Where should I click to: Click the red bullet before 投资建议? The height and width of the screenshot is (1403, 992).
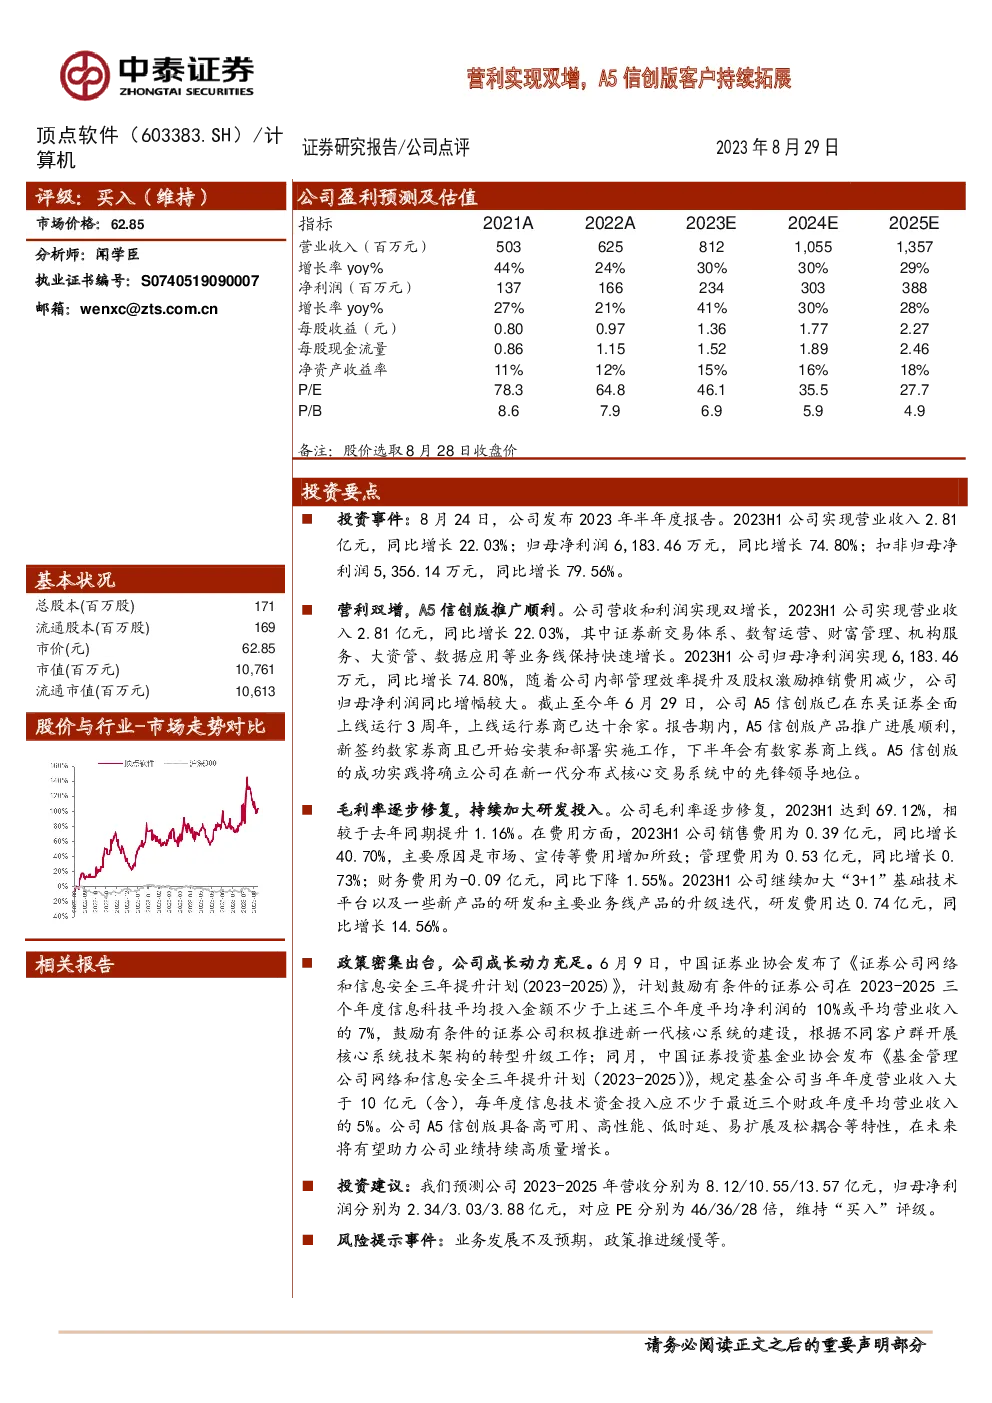coord(308,1185)
